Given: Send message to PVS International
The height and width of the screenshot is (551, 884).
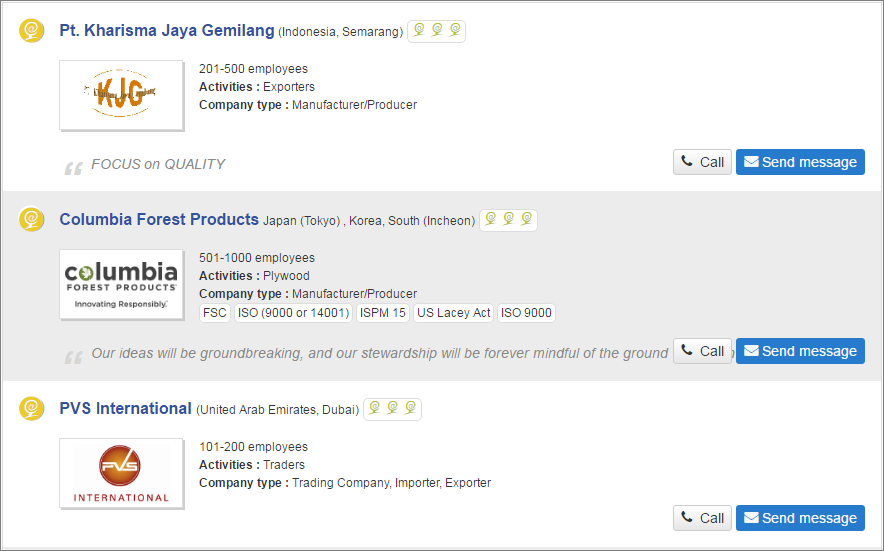Looking at the screenshot, I should (800, 518).
